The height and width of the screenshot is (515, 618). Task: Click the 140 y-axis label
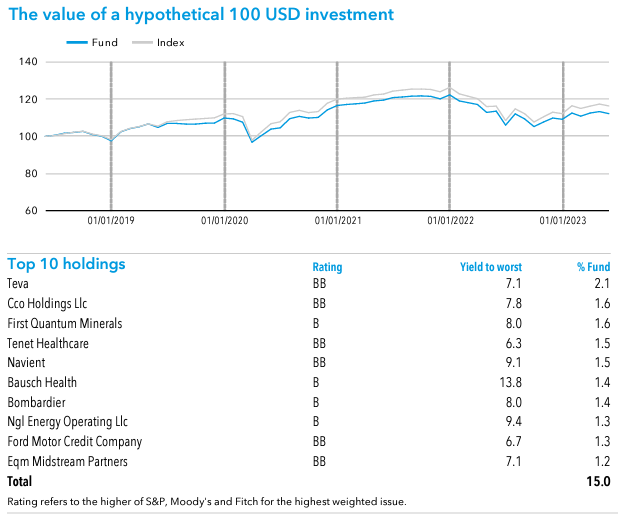(28, 61)
